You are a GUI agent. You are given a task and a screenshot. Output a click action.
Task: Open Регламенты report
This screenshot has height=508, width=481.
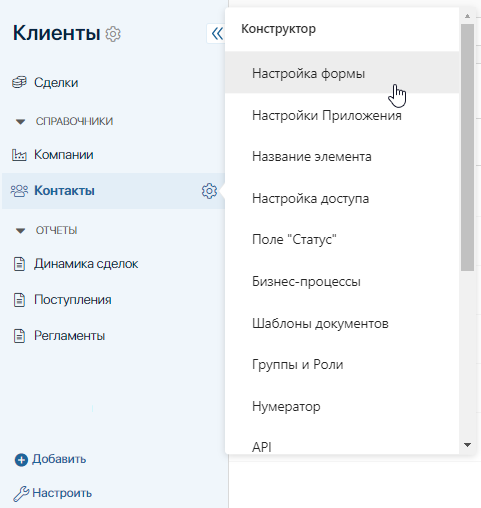coord(70,336)
